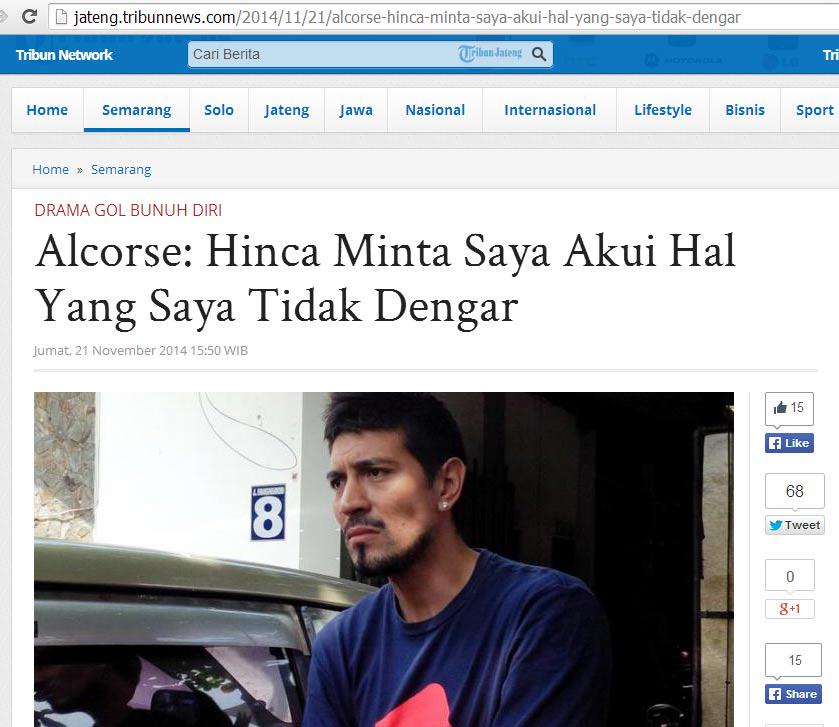Select the Solo section tab
839x727 pixels.
coord(218,110)
